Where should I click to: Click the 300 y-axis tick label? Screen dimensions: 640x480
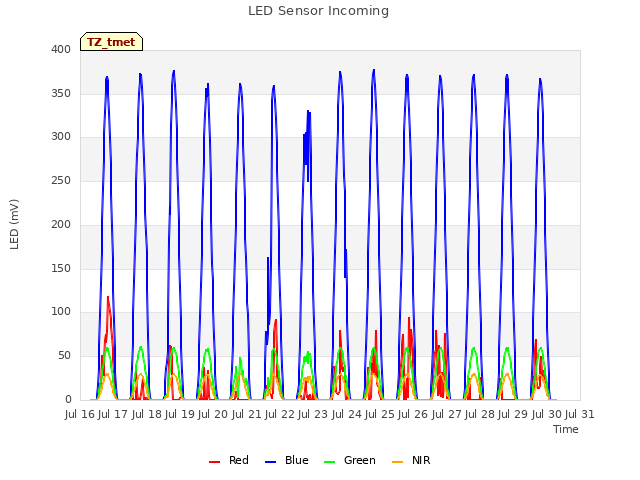pyautogui.click(x=61, y=137)
